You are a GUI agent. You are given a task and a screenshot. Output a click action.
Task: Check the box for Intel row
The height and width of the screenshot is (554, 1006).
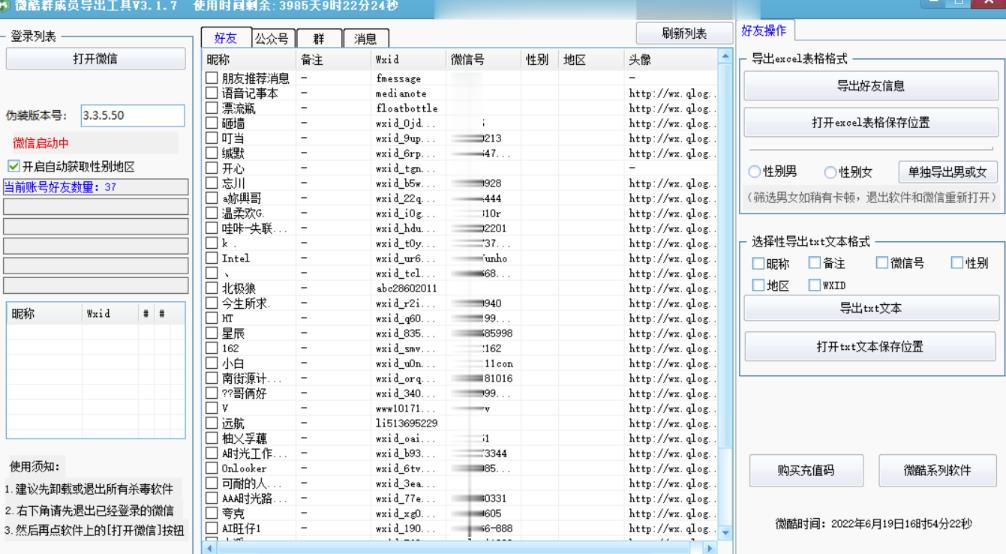pyautogui.click(x=212, y=258)
